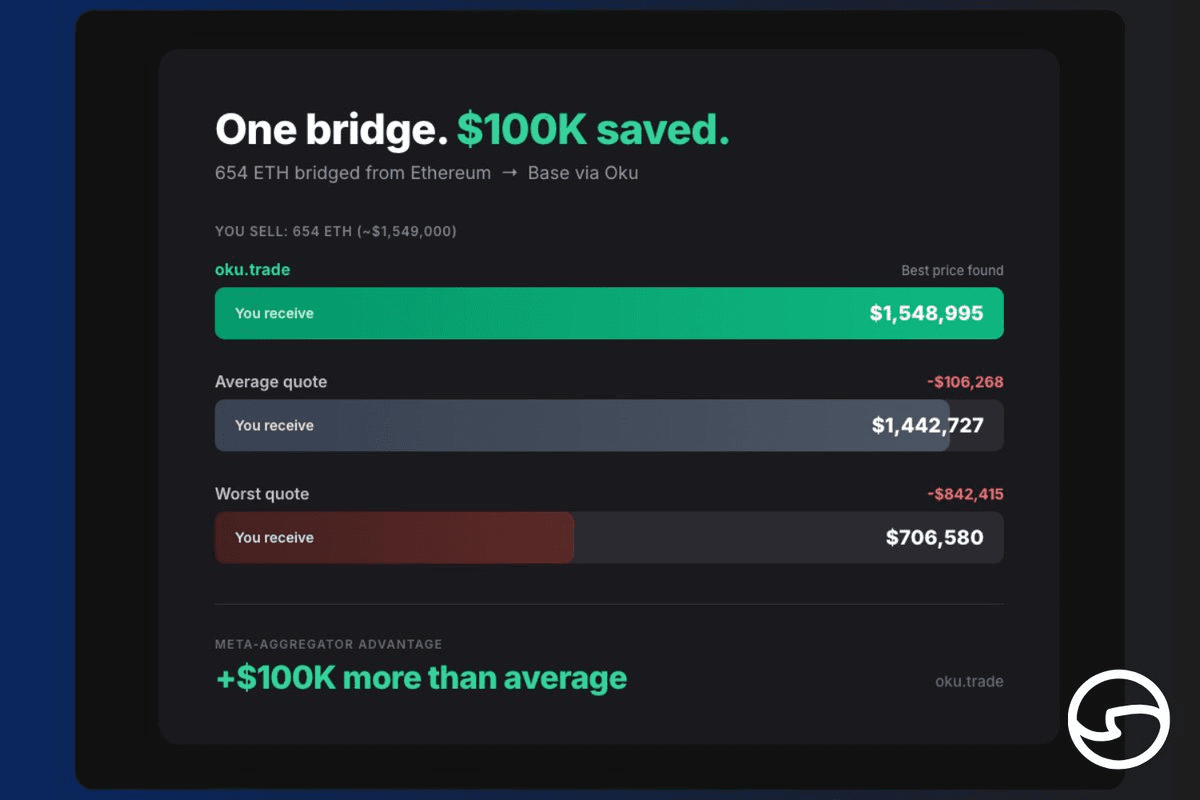
Task: Select the grey average quote bar
Action: tap(580, 425)
